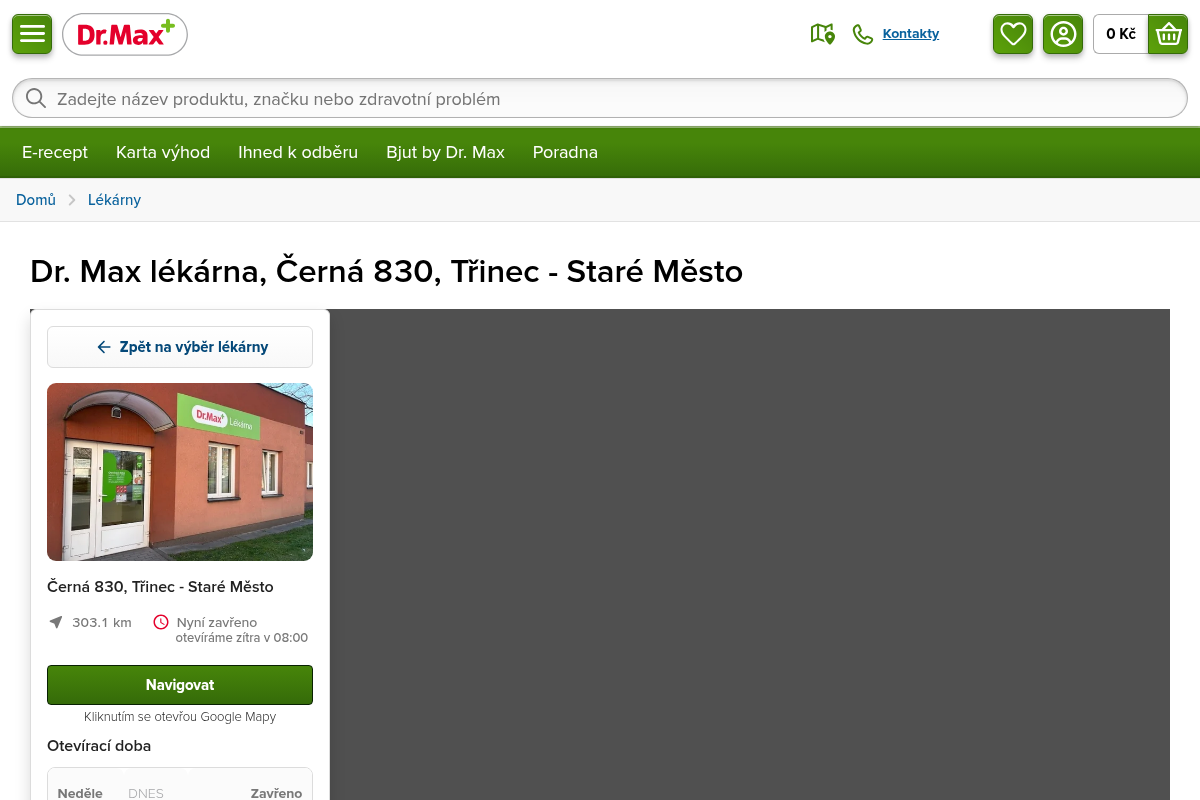Focus the product search field
The height and width of the screenshot is (800, 1200).
tap(600, 98)
